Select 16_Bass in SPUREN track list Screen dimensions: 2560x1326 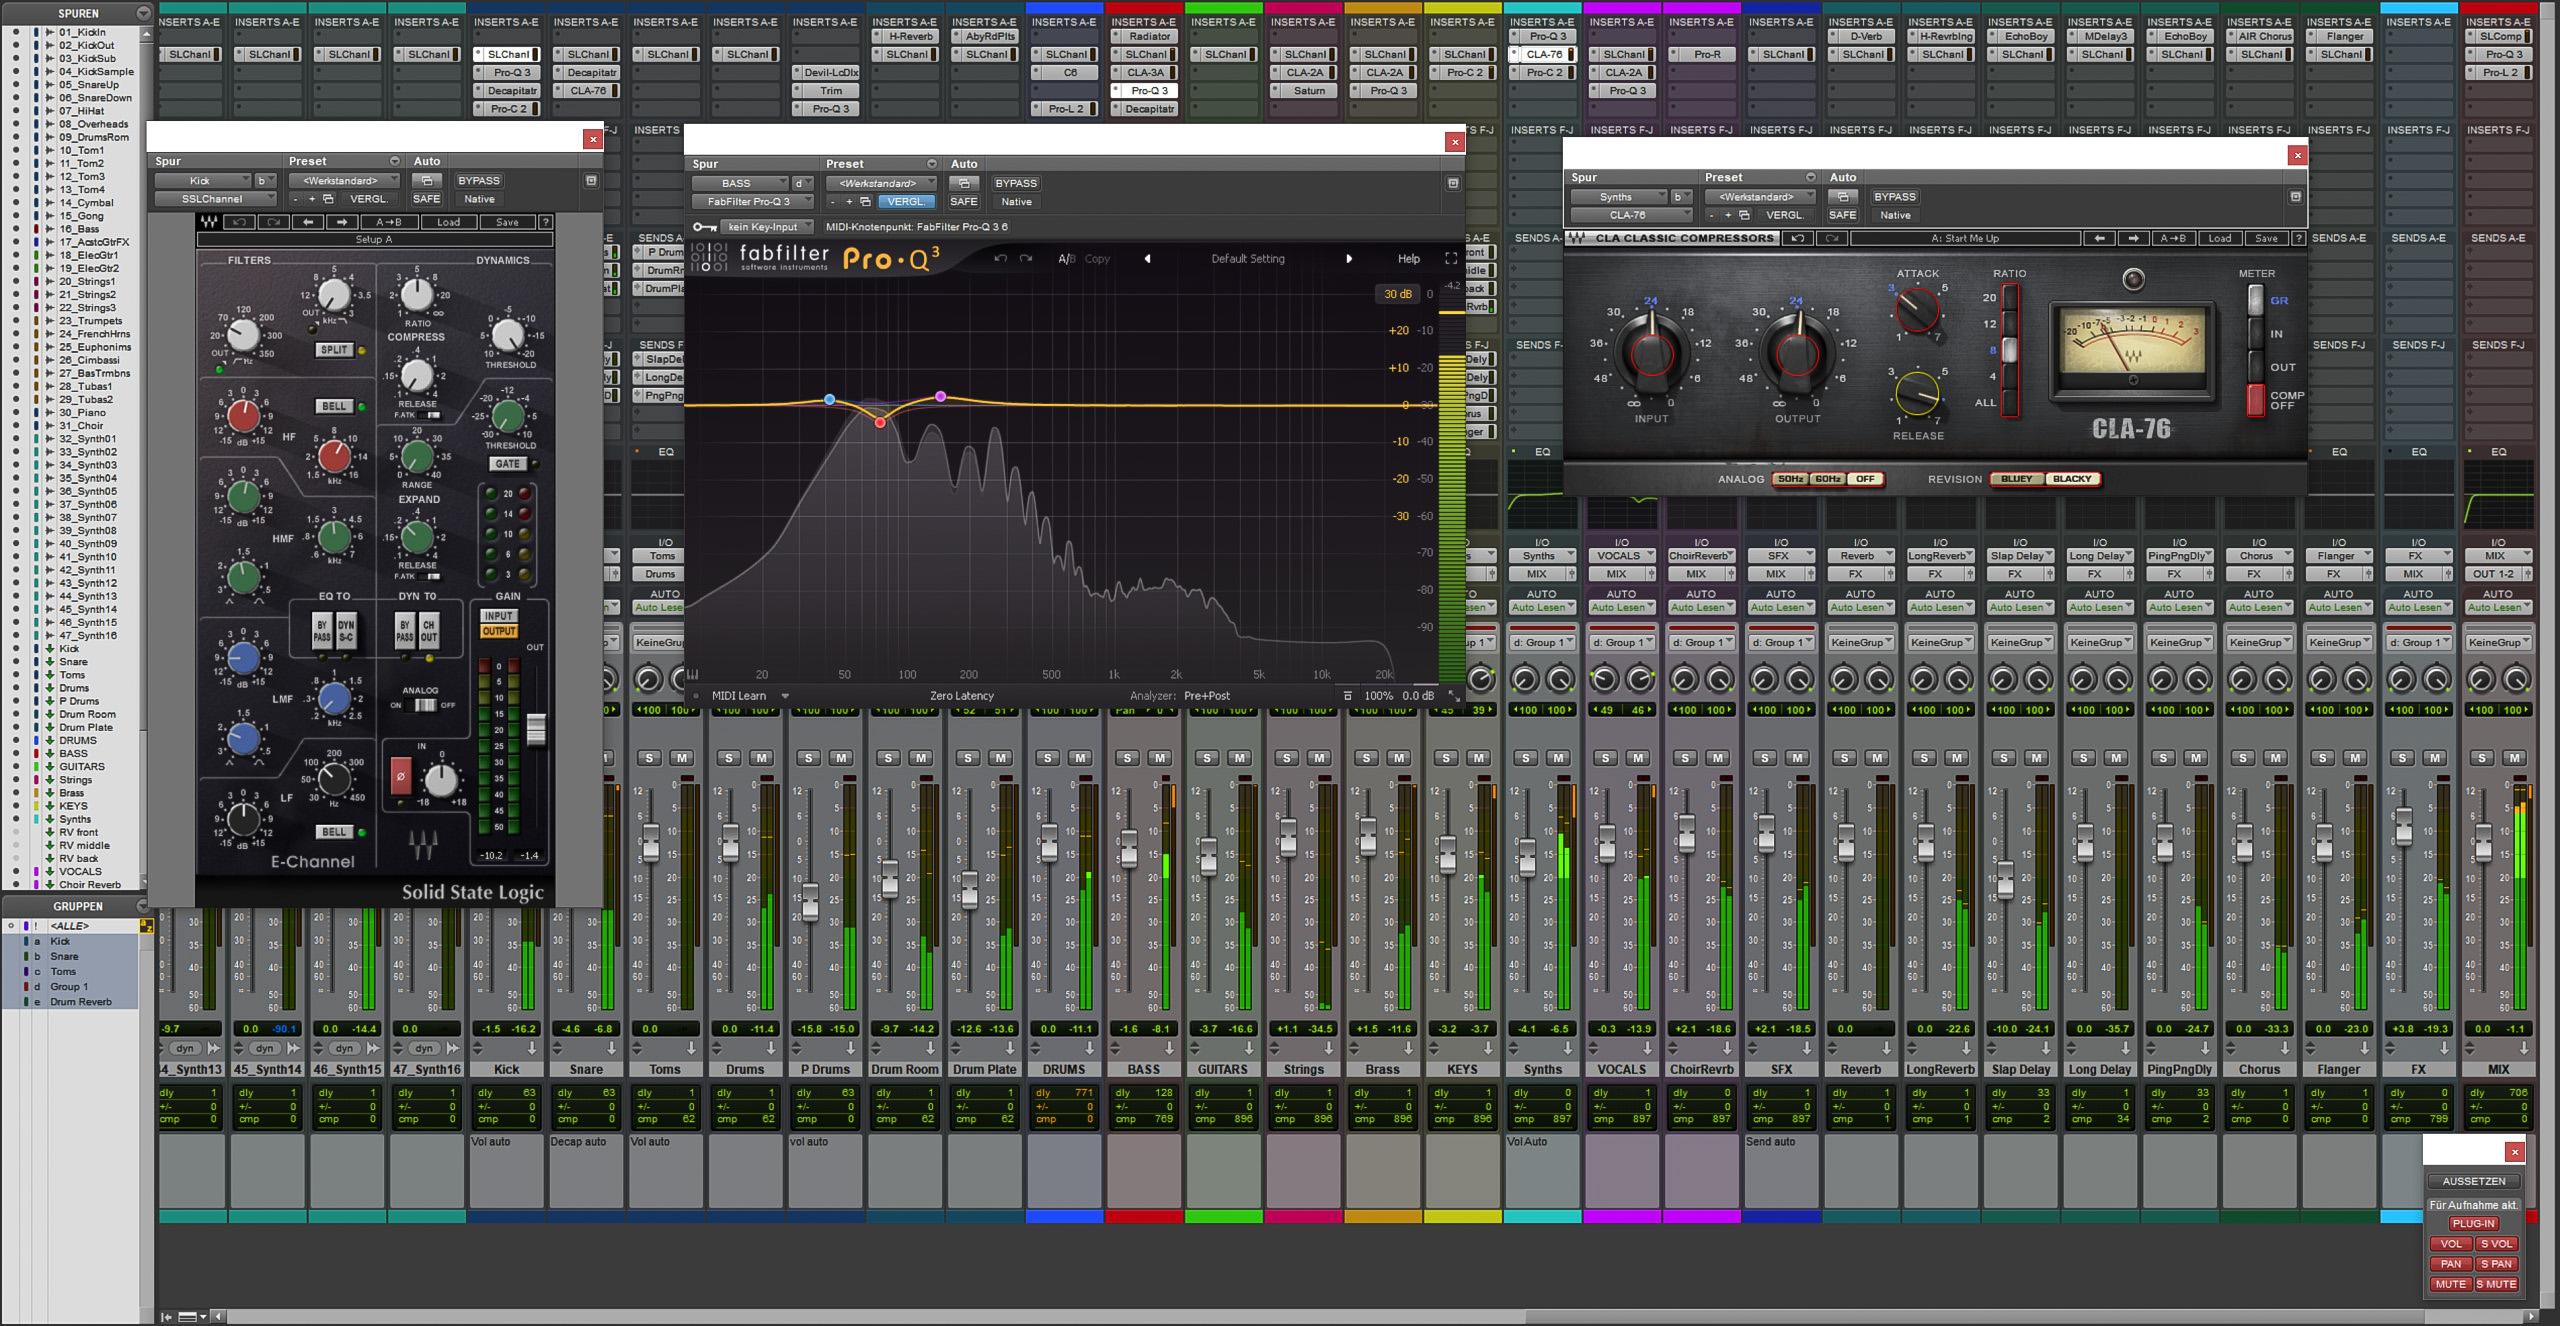pyautogui.click(x=79, y=229)
